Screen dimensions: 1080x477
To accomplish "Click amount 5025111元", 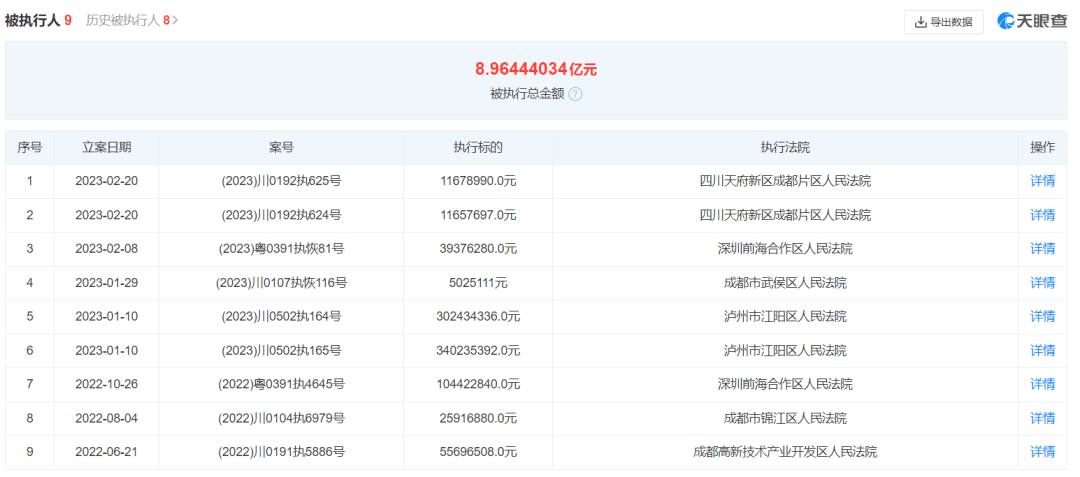I will click(x=478, y=282).
